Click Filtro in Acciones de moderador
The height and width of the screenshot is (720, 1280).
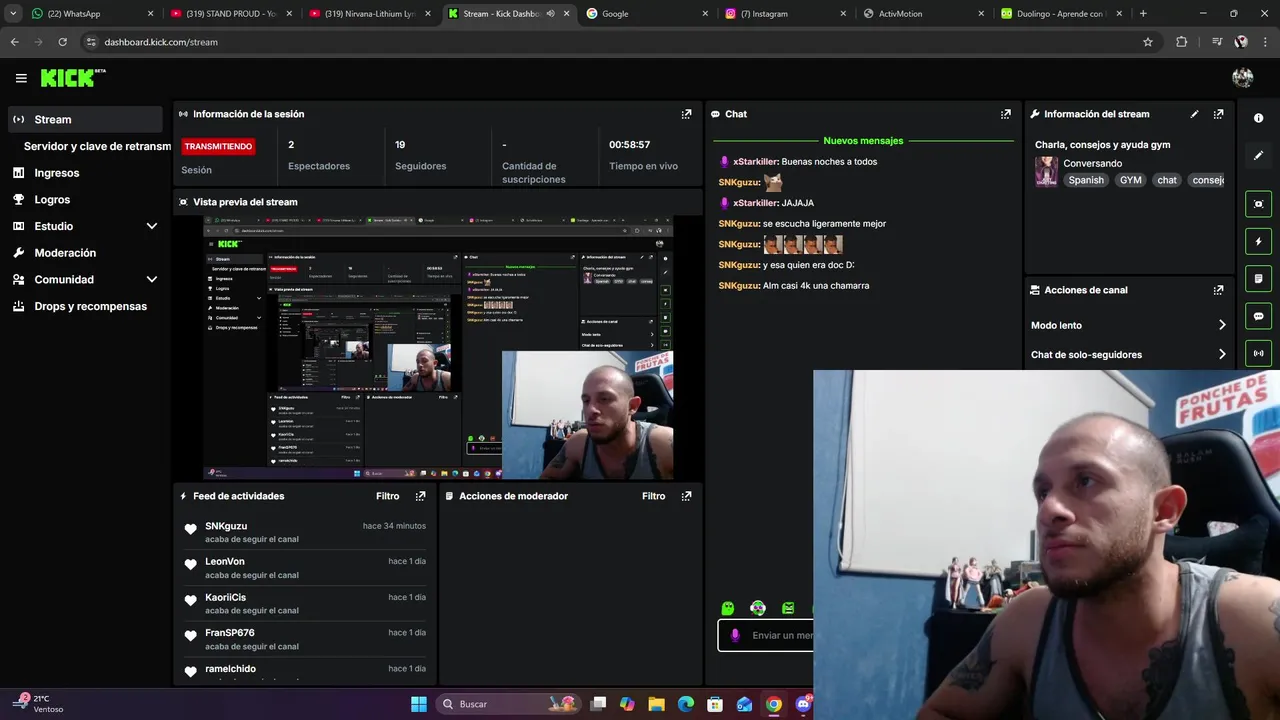coord(654,496)
